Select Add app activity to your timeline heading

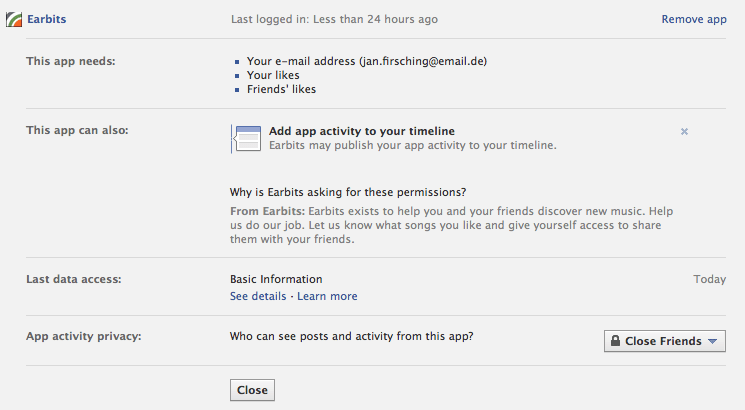tap(362, 131)
